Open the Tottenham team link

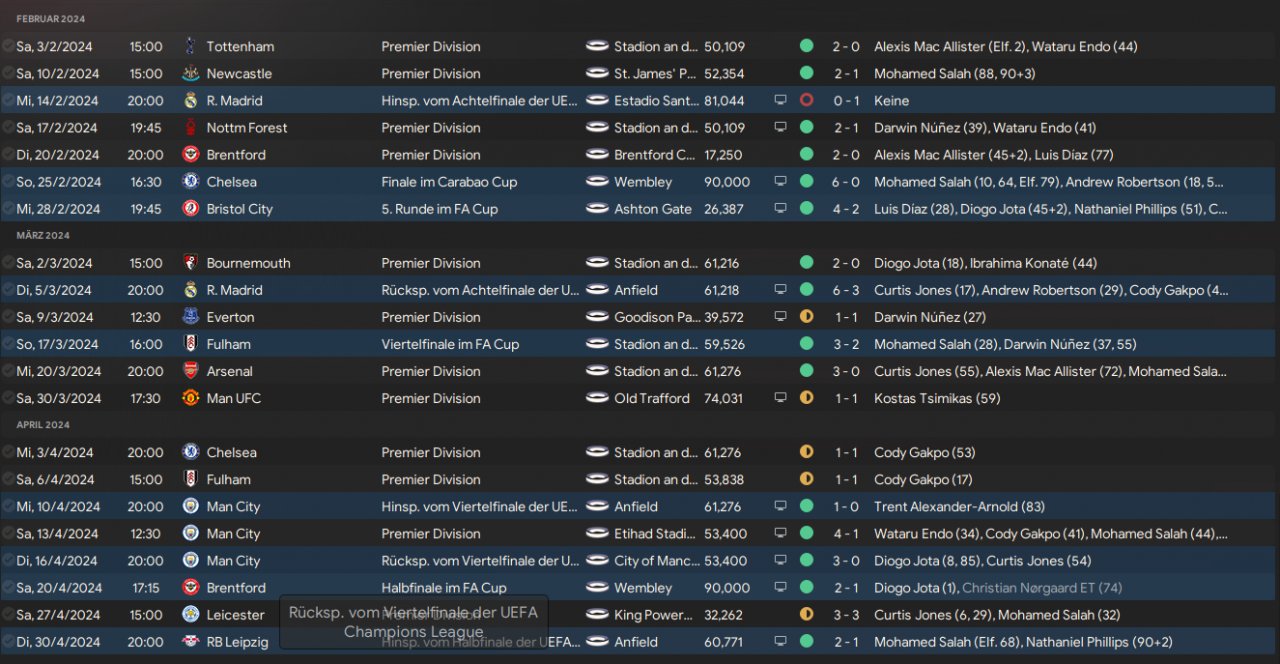click(240, 46)
